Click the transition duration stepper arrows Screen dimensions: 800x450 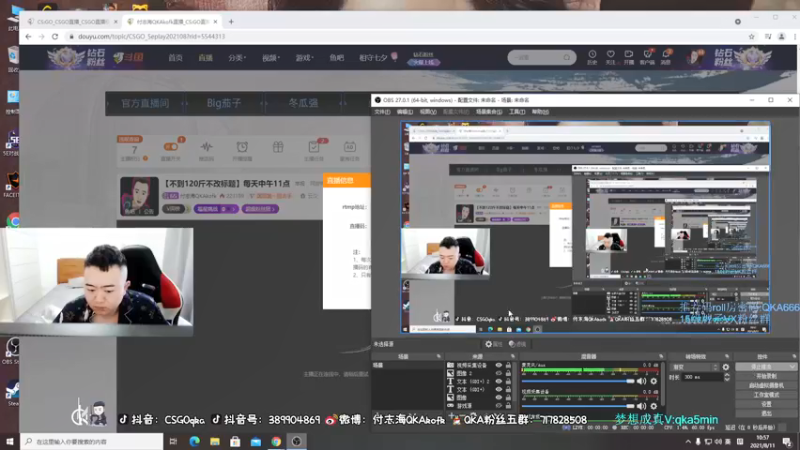coord(727,377)
